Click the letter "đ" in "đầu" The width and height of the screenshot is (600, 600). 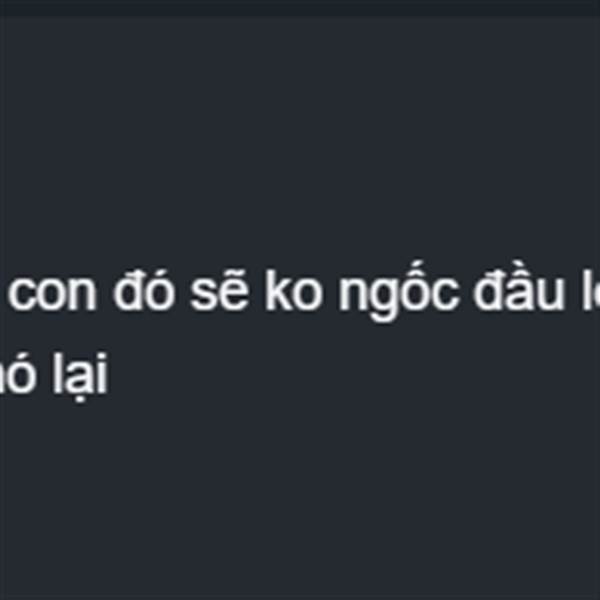487,289
